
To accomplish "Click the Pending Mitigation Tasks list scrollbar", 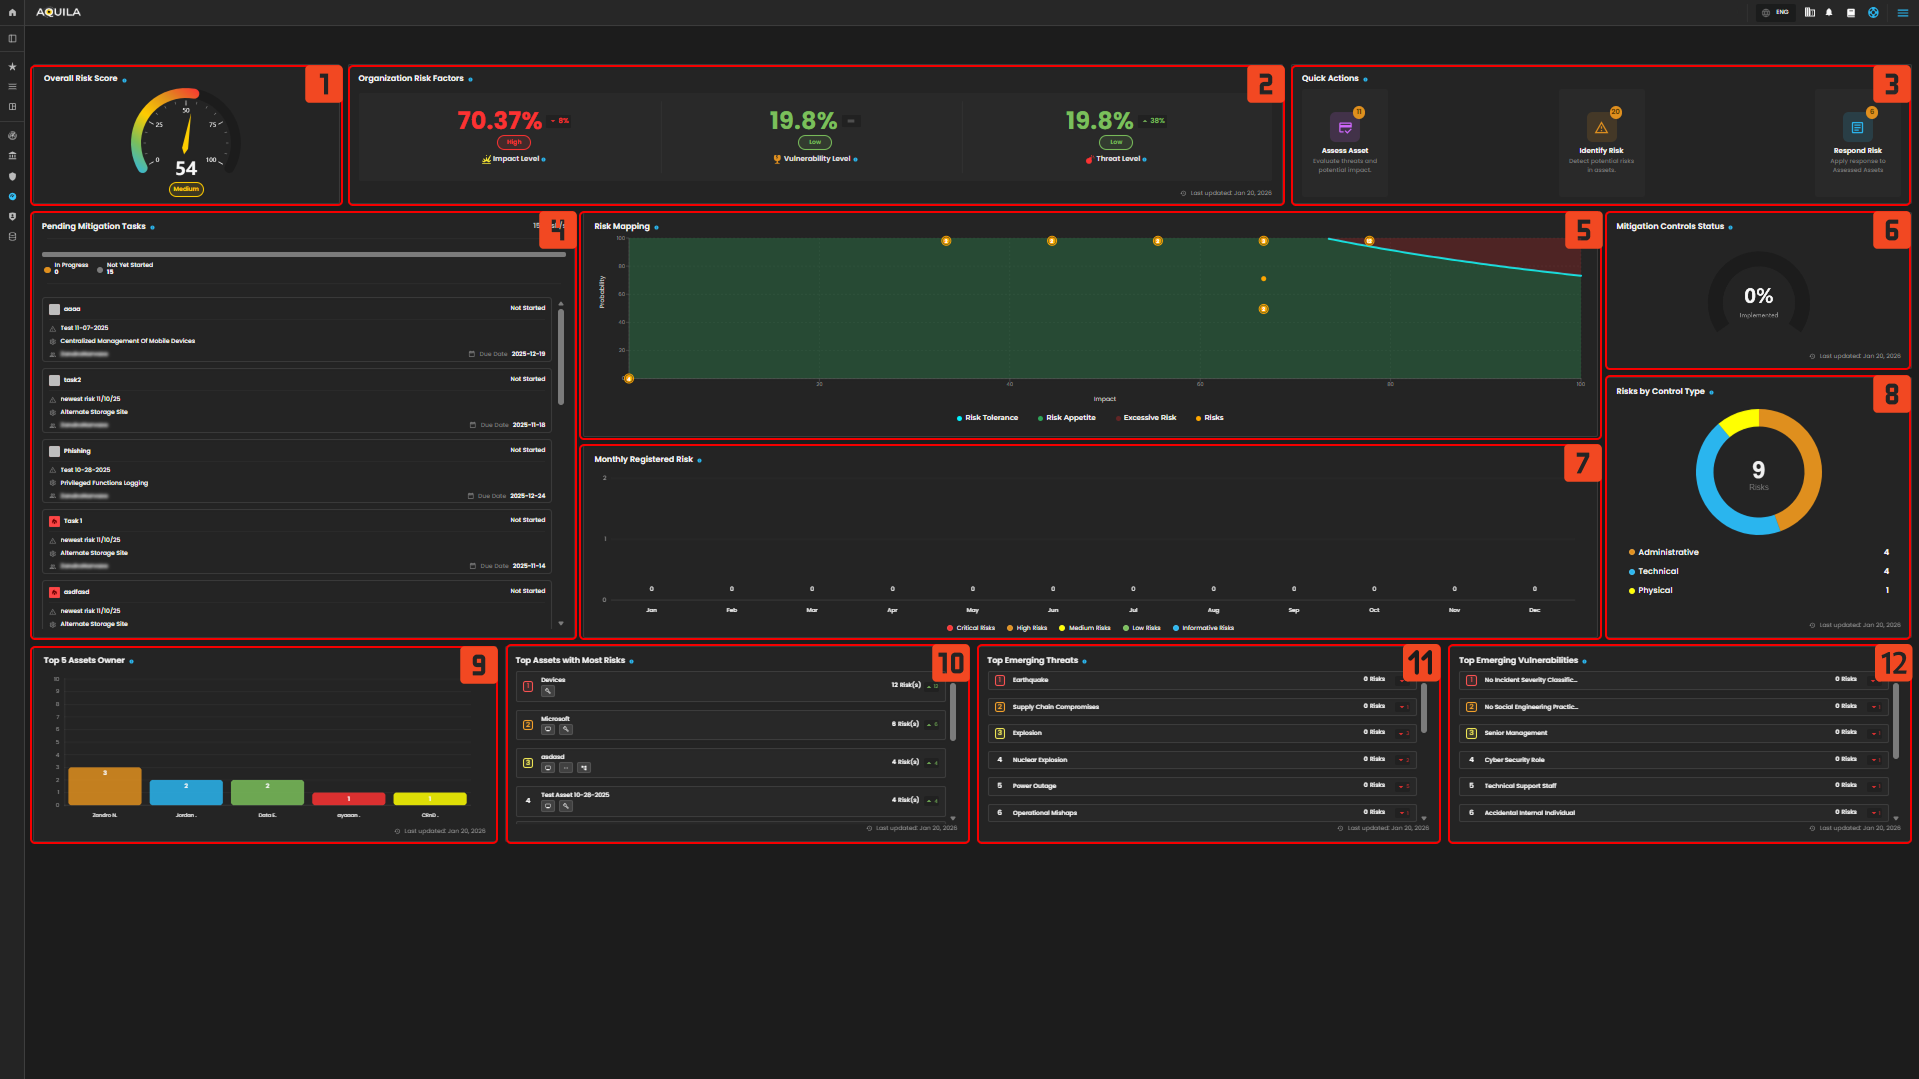I will click(561, 355).
